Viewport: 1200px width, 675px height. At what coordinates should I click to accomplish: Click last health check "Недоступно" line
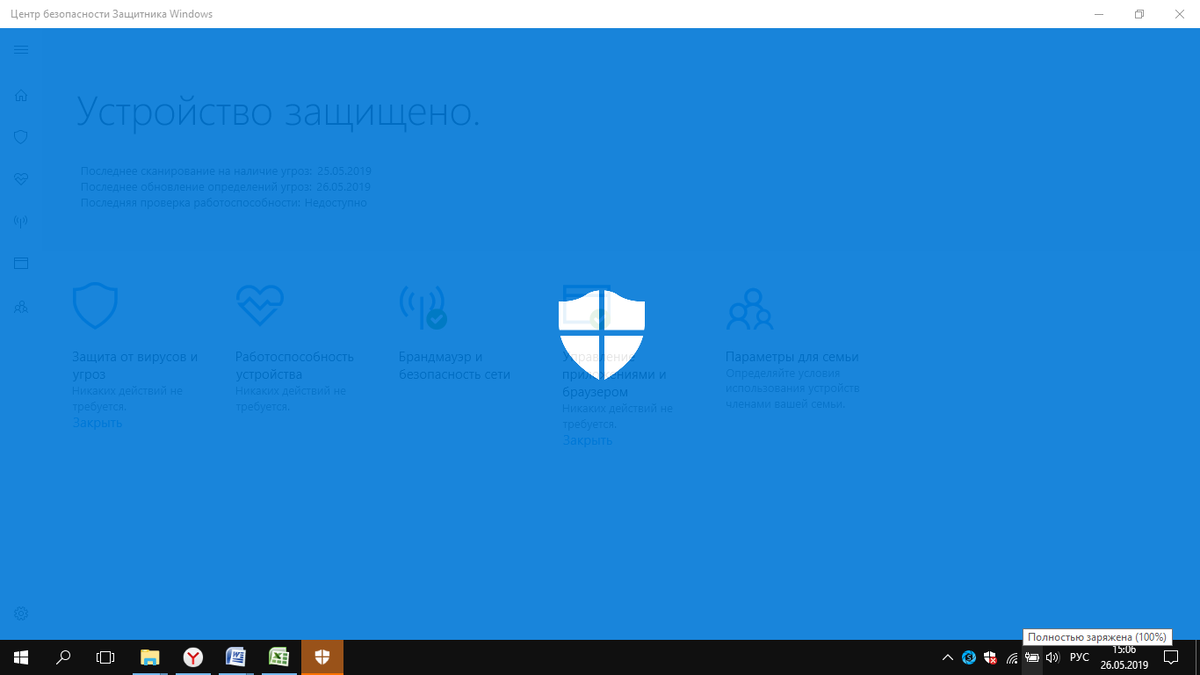click(224, 203)
